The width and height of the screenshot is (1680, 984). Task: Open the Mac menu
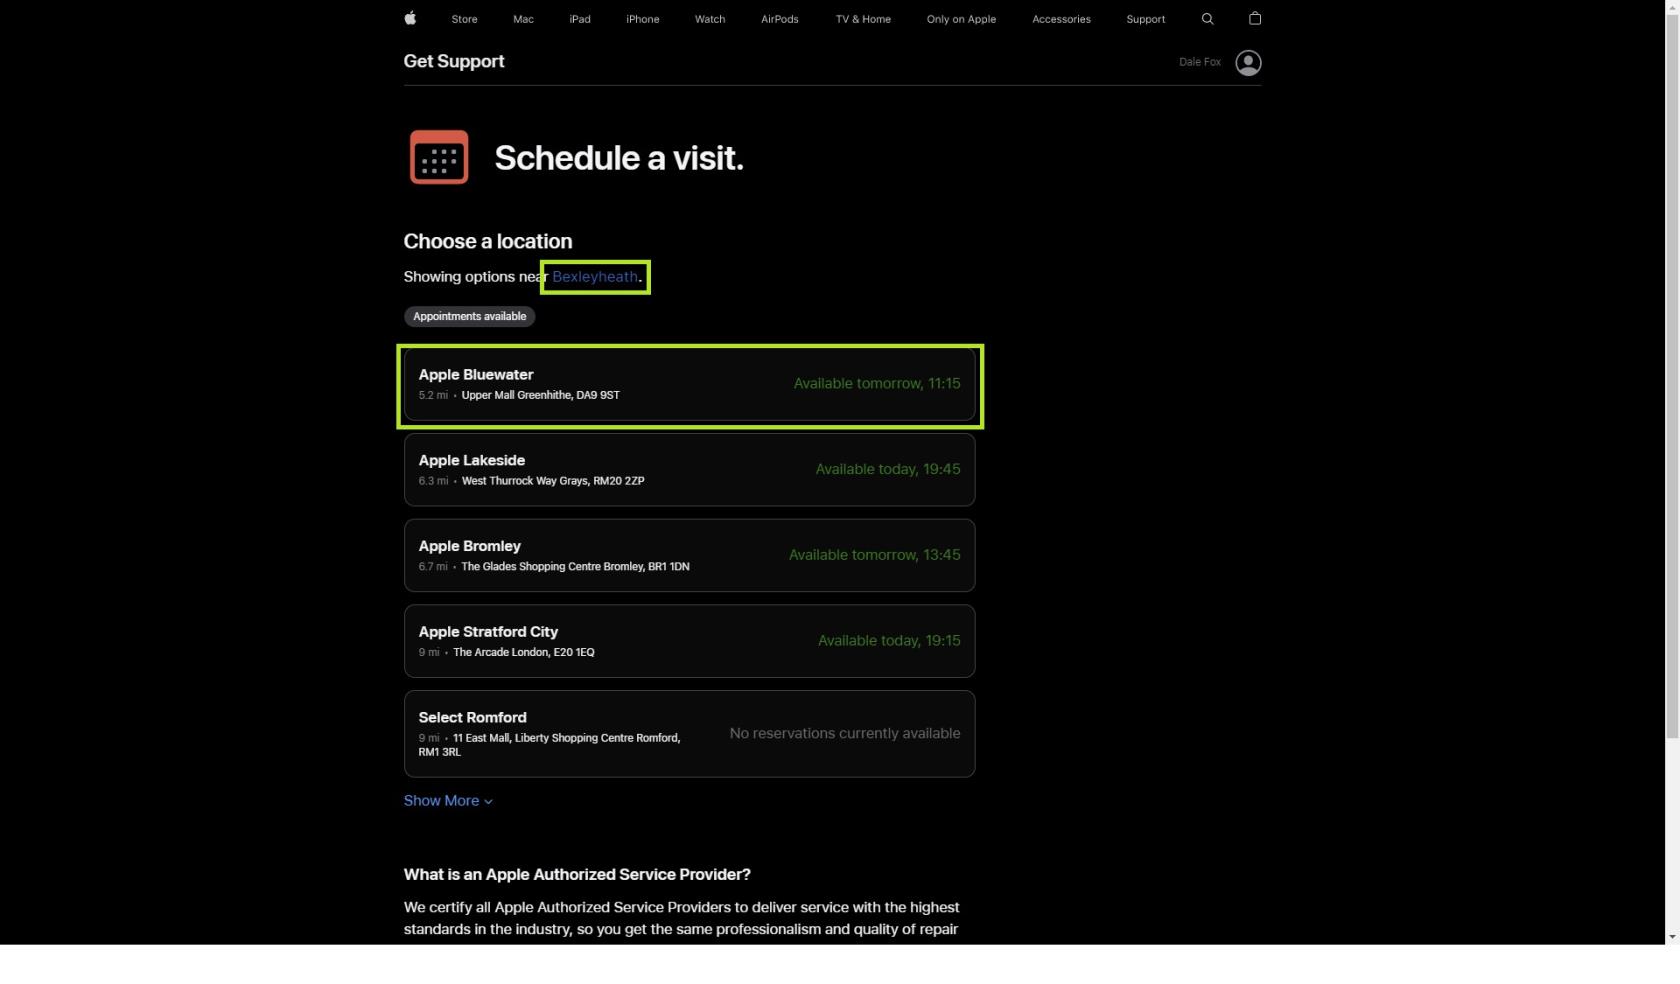tap(523, 19)
